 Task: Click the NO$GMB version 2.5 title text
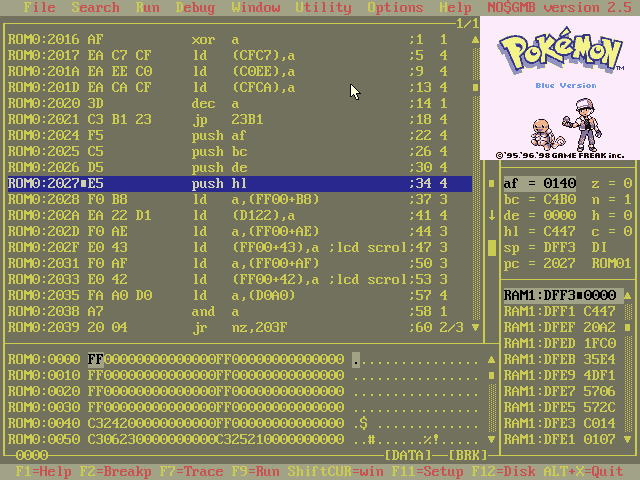(559, 7)
